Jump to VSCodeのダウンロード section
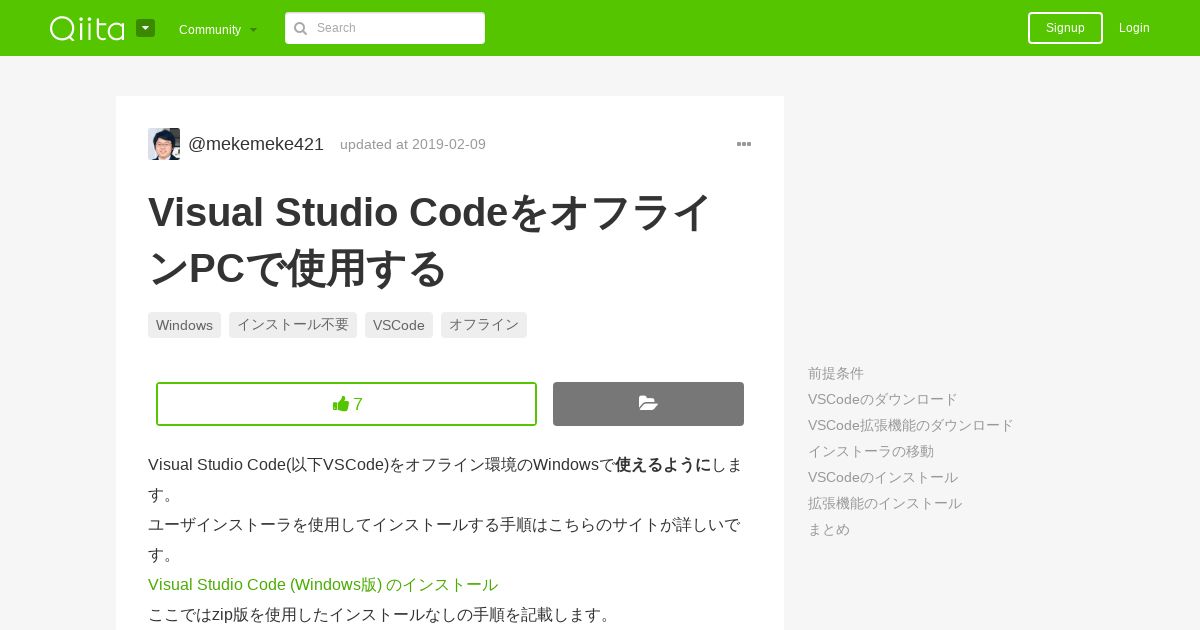Image resolution: width=1200 pixels, height=630 pixels. point(883,399)
